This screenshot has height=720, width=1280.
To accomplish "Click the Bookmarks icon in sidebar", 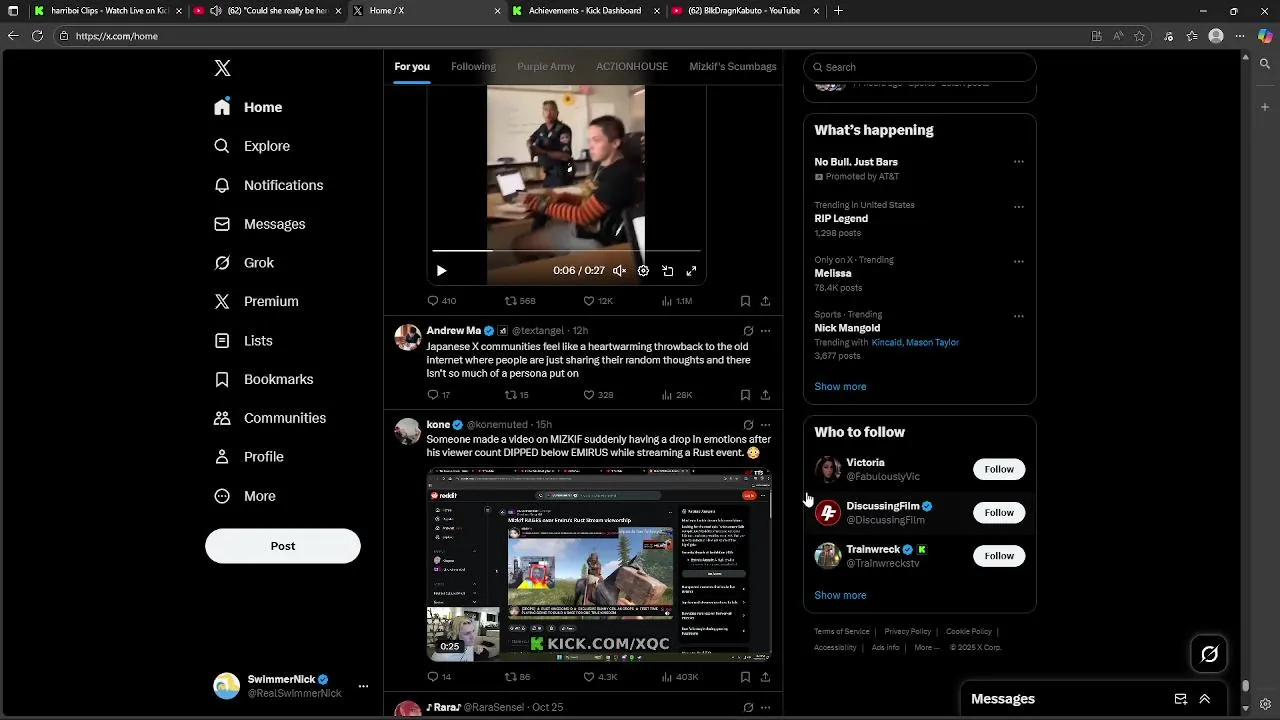I will [222, 379].
